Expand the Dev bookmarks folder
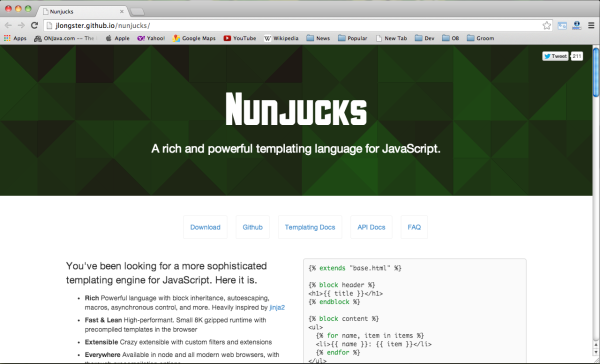 425,38
